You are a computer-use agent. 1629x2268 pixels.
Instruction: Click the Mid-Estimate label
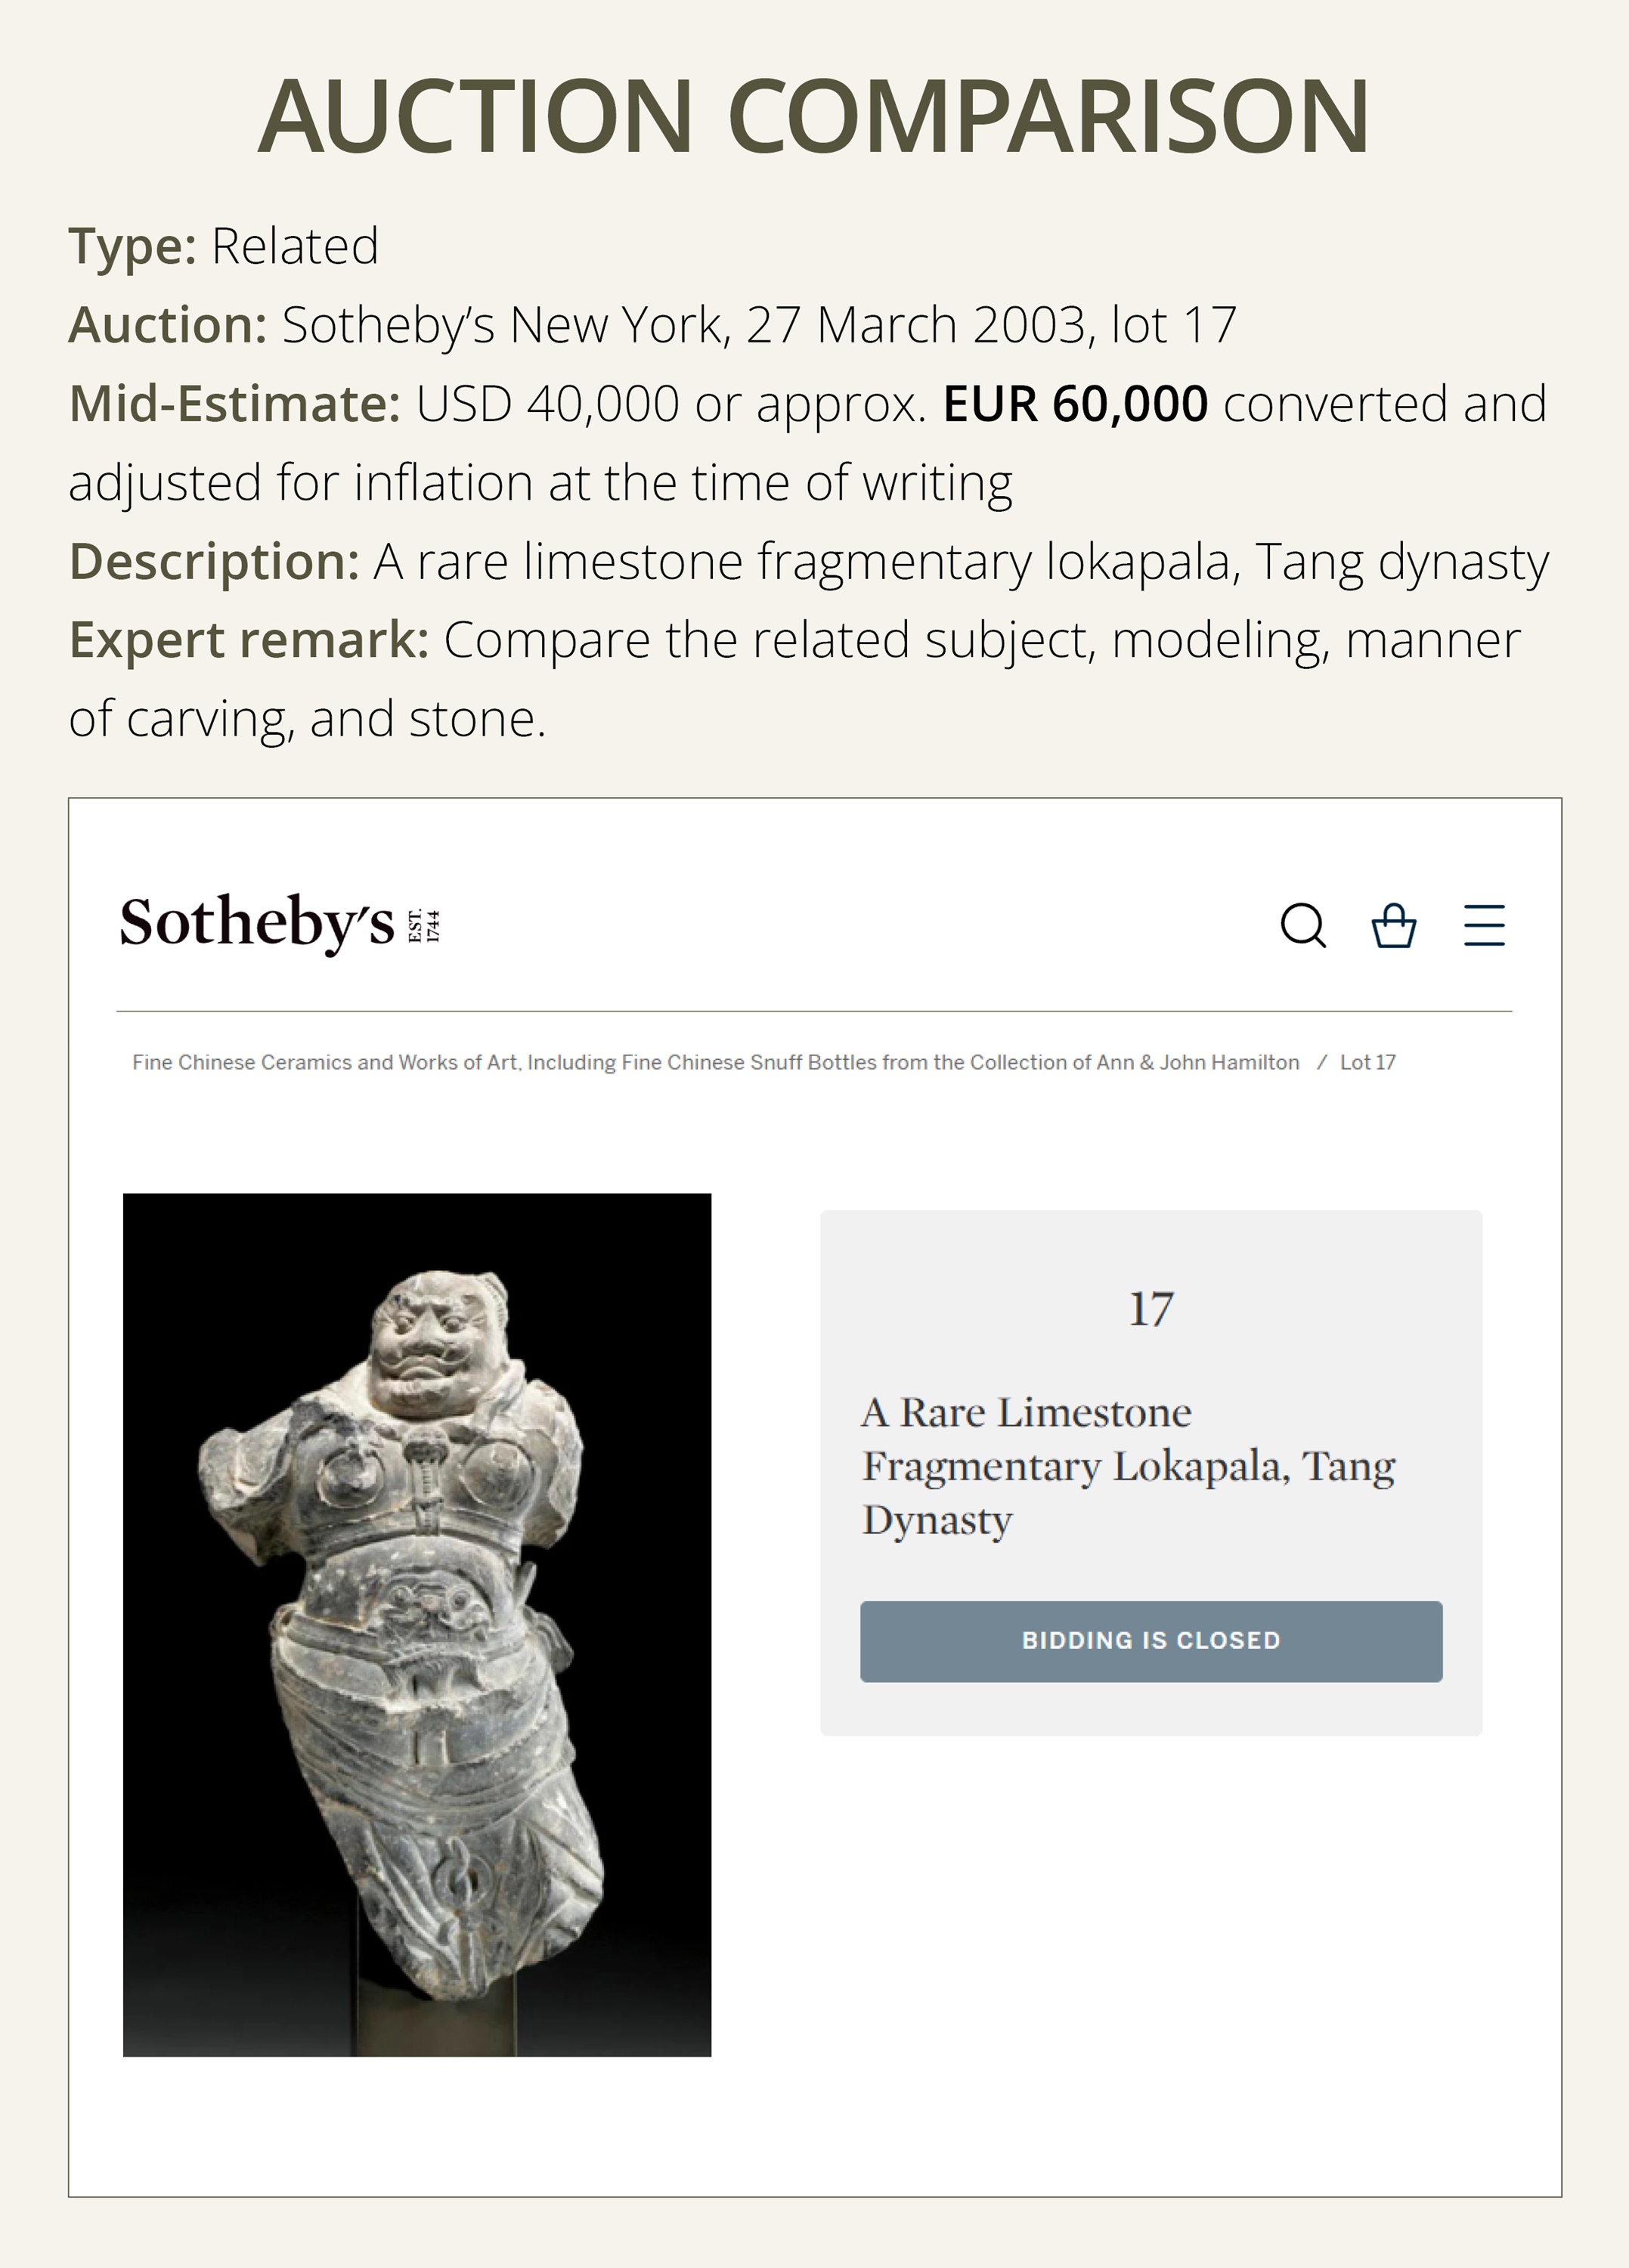[234, 404]
